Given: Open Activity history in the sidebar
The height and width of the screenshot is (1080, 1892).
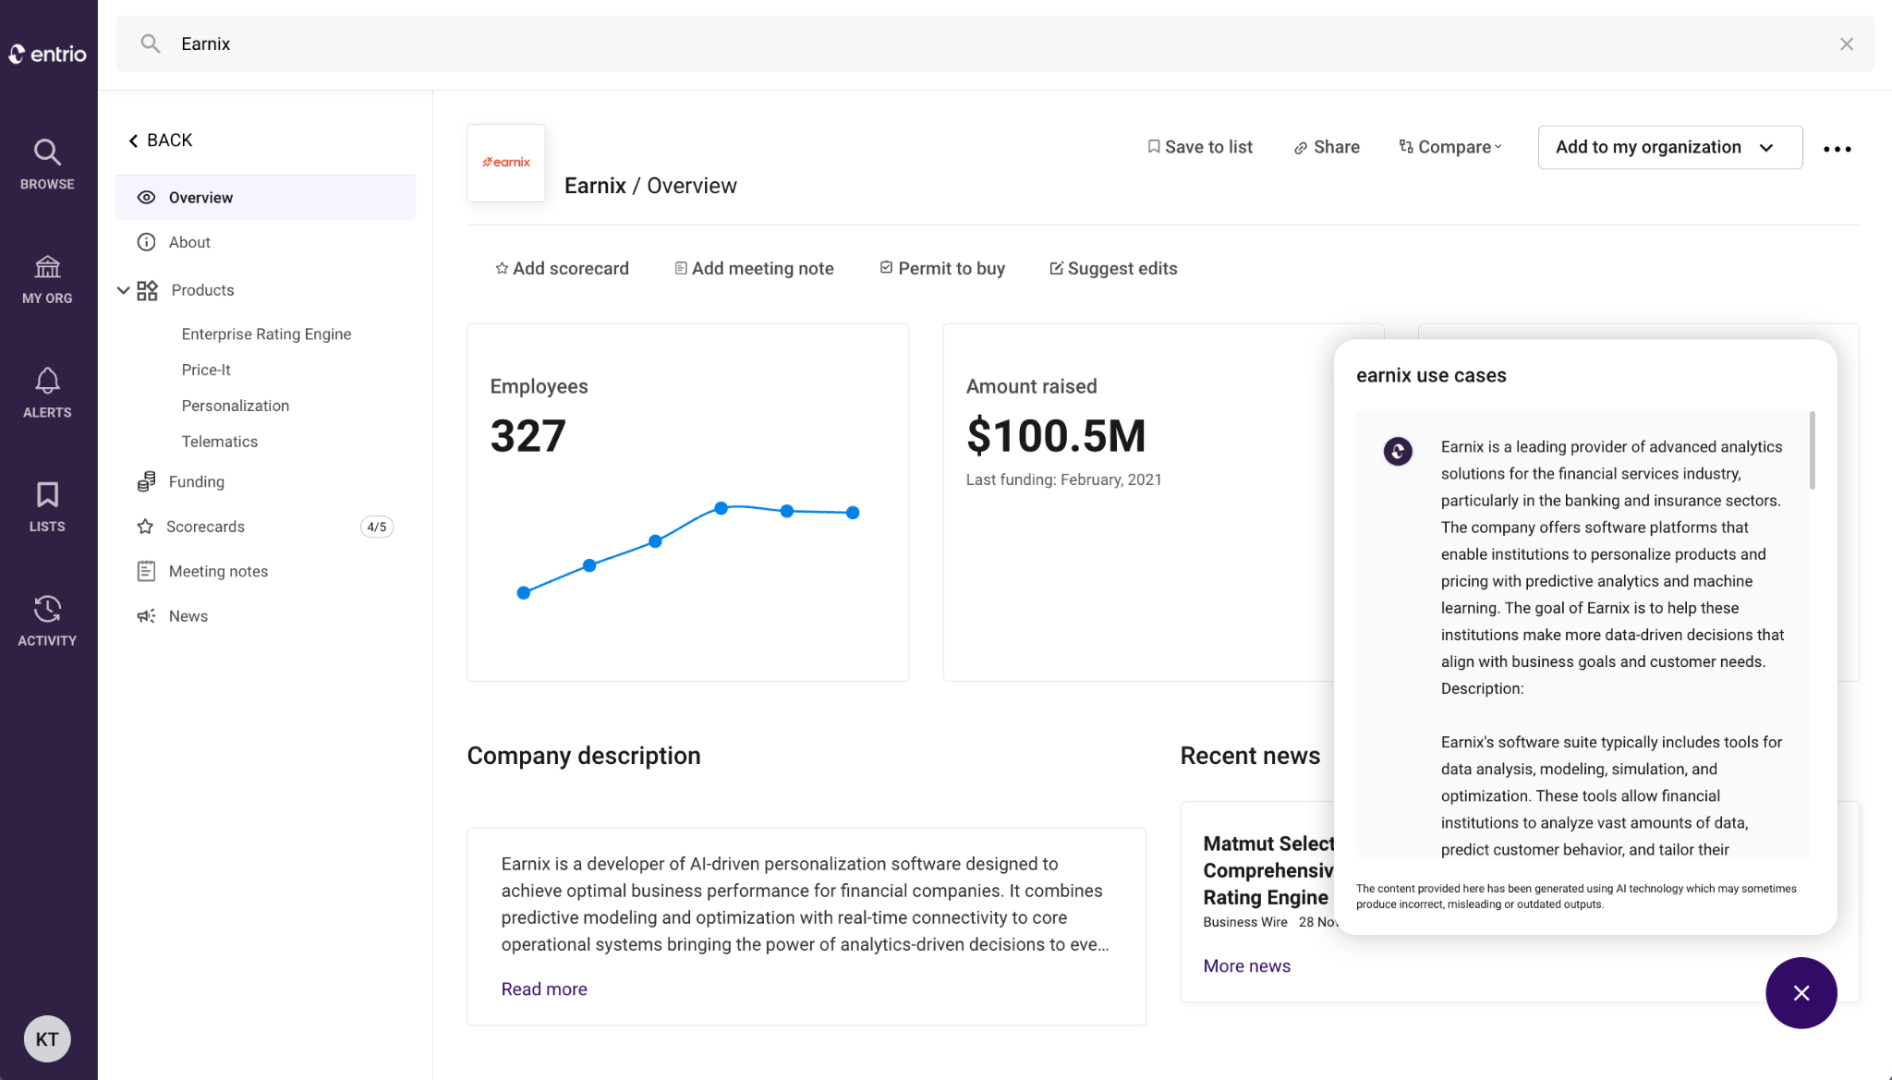Looking at the screenshot, I should [47, 621].
